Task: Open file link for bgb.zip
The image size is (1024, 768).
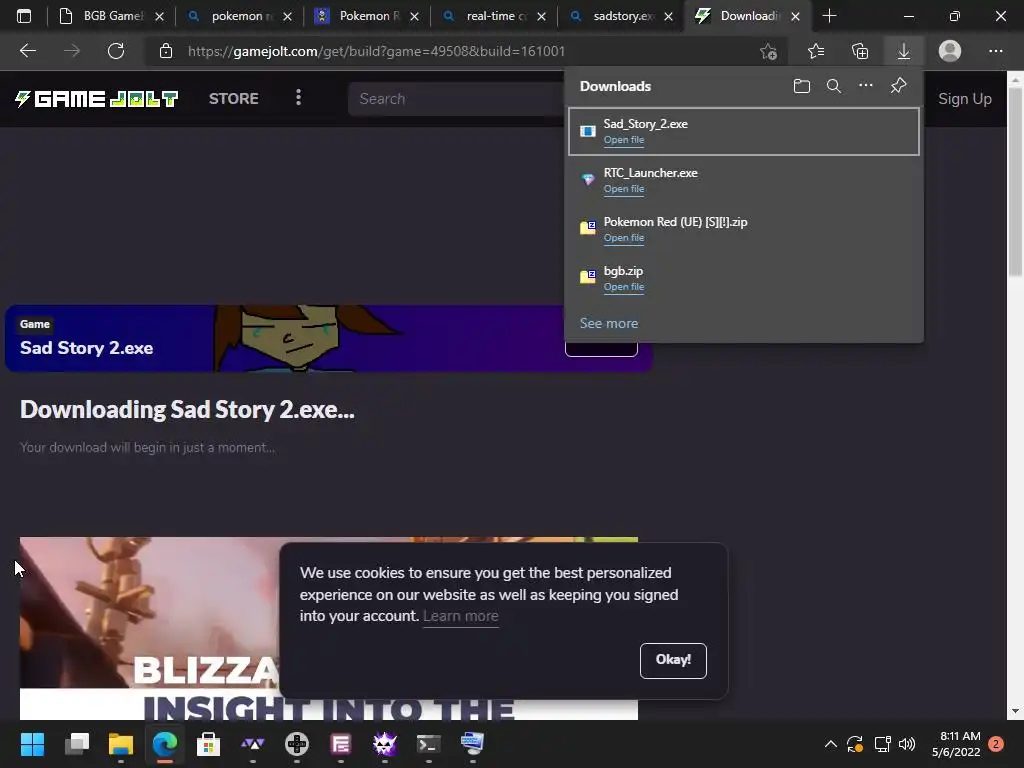Action: 624,287
